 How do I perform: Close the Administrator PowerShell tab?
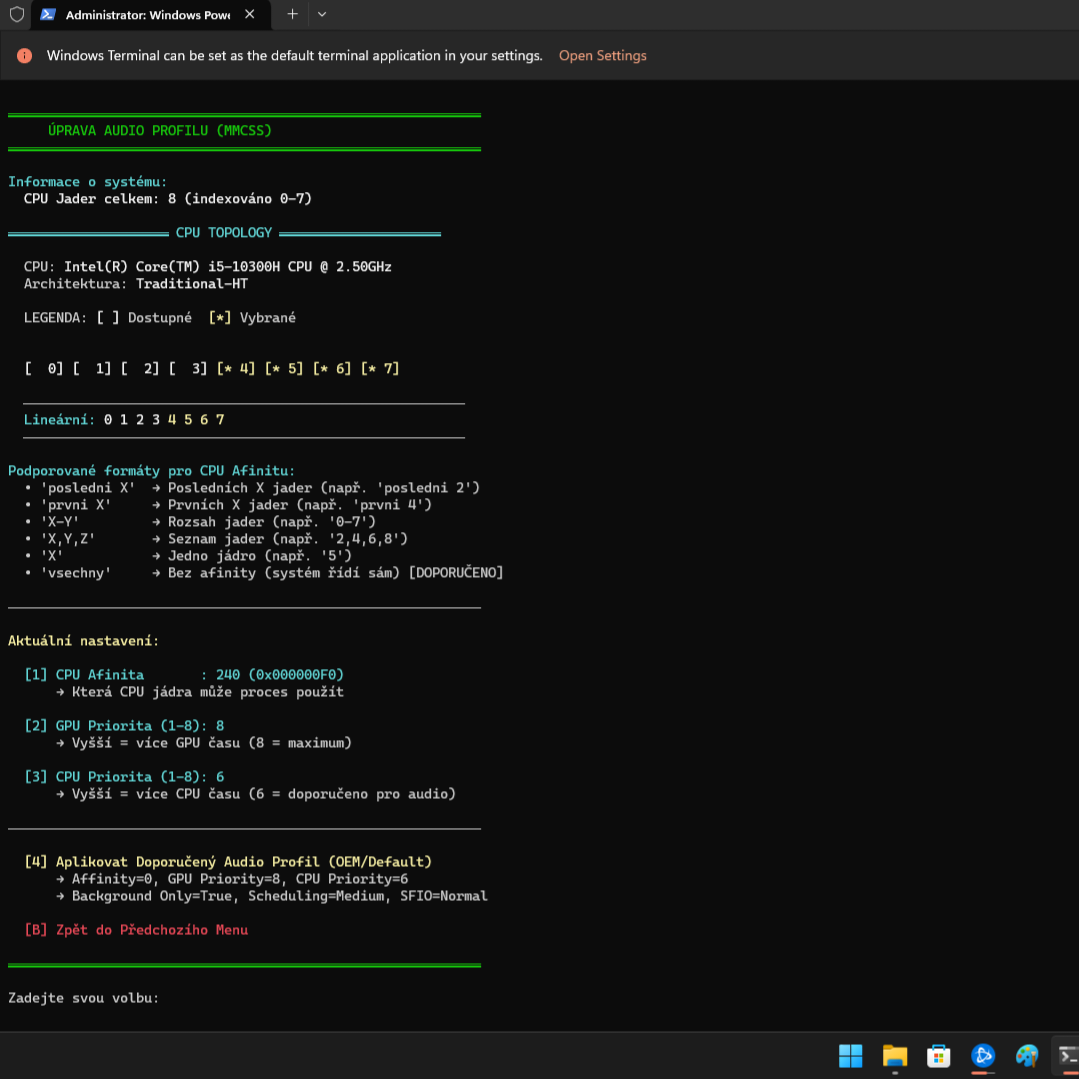coord(250,15)
